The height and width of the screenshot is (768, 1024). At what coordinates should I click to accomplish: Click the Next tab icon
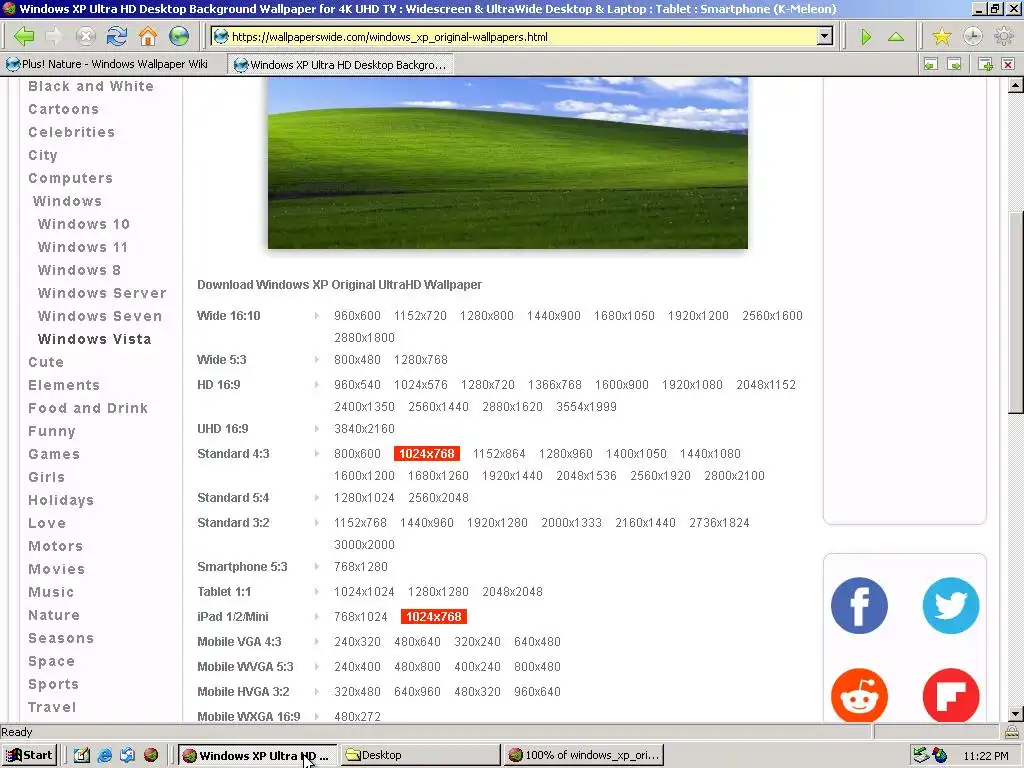pyautogui.click(x=954, y=64)
